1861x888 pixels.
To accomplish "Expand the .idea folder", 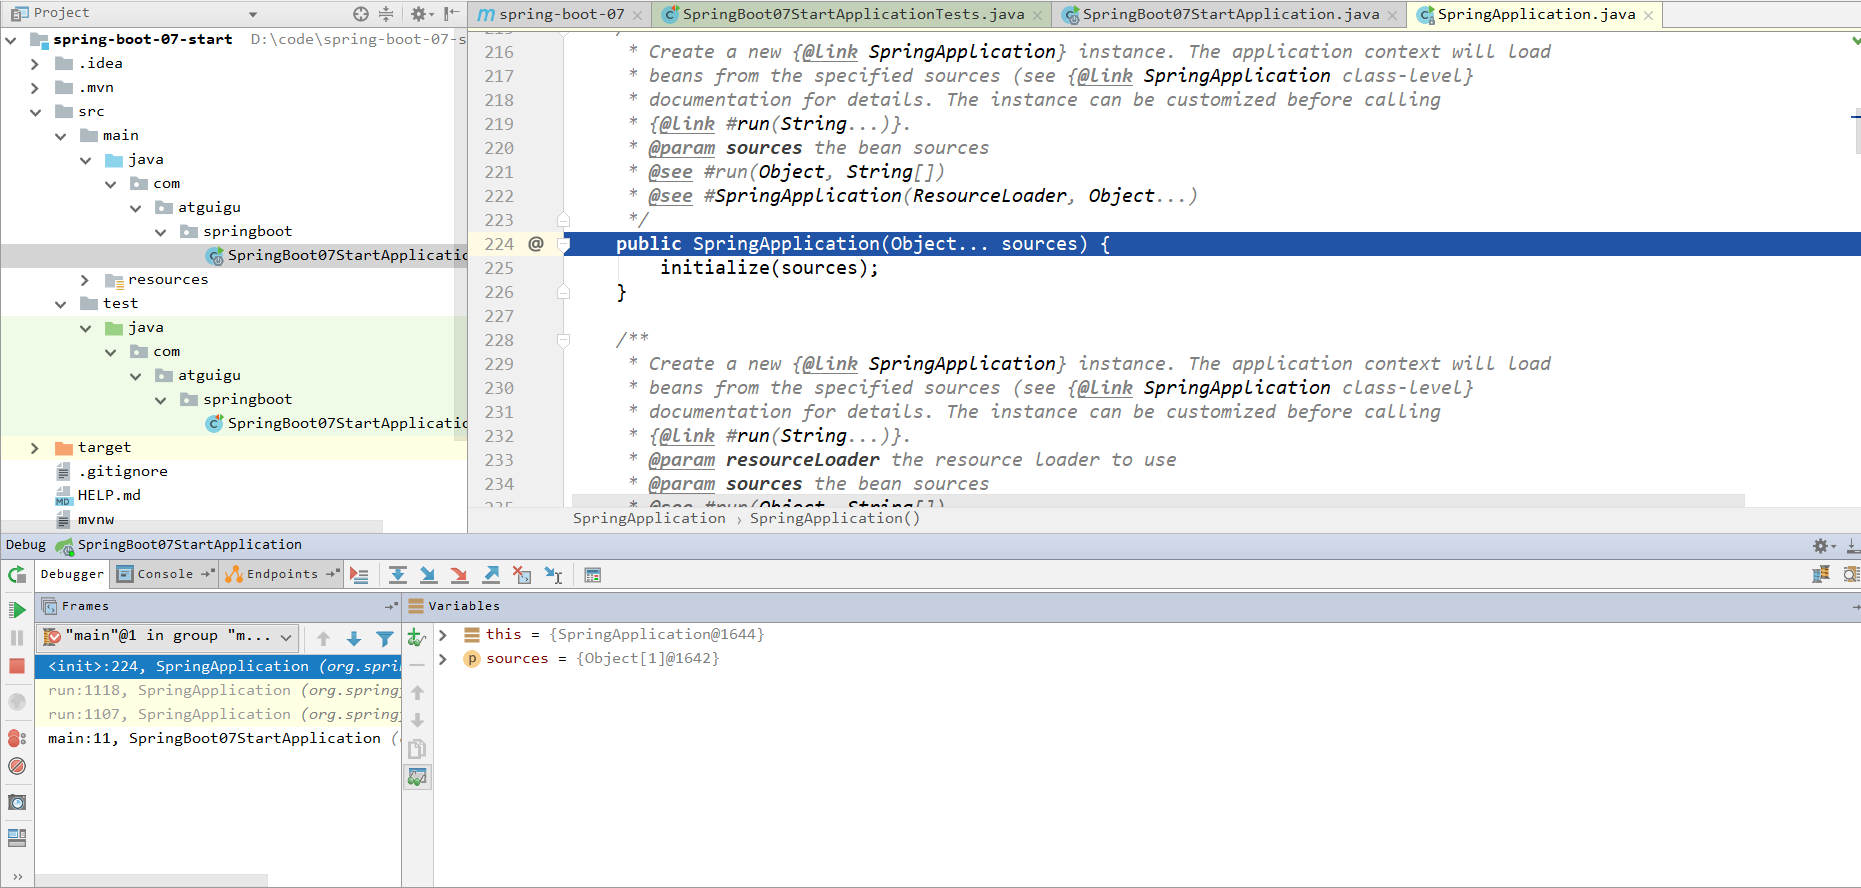I will [x=35, y=64].
